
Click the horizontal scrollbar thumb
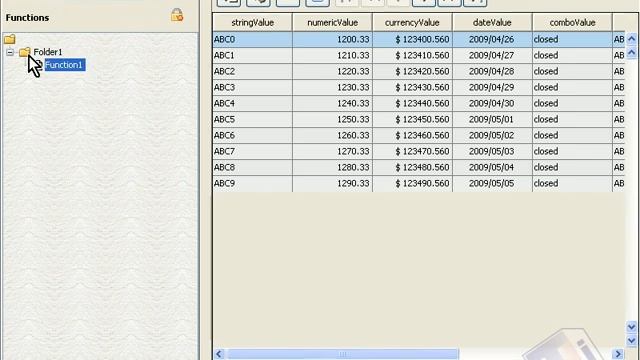click(x=343, y=354)
